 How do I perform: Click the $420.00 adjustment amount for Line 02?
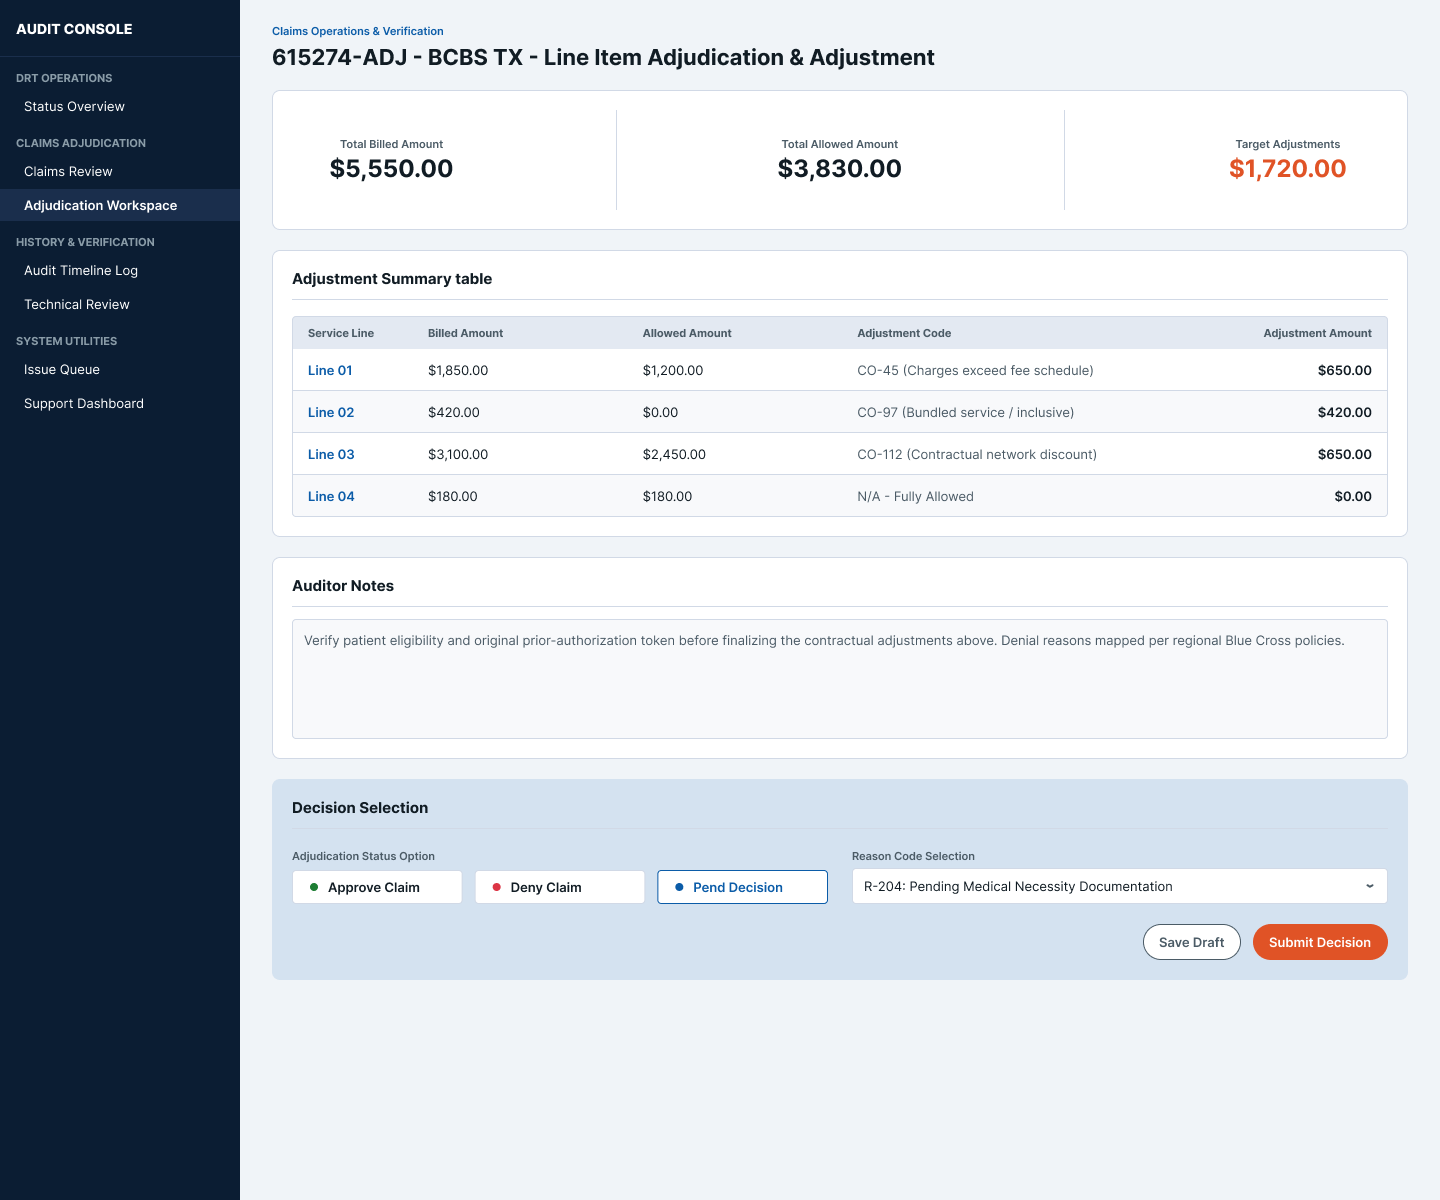pos(1345,412)
